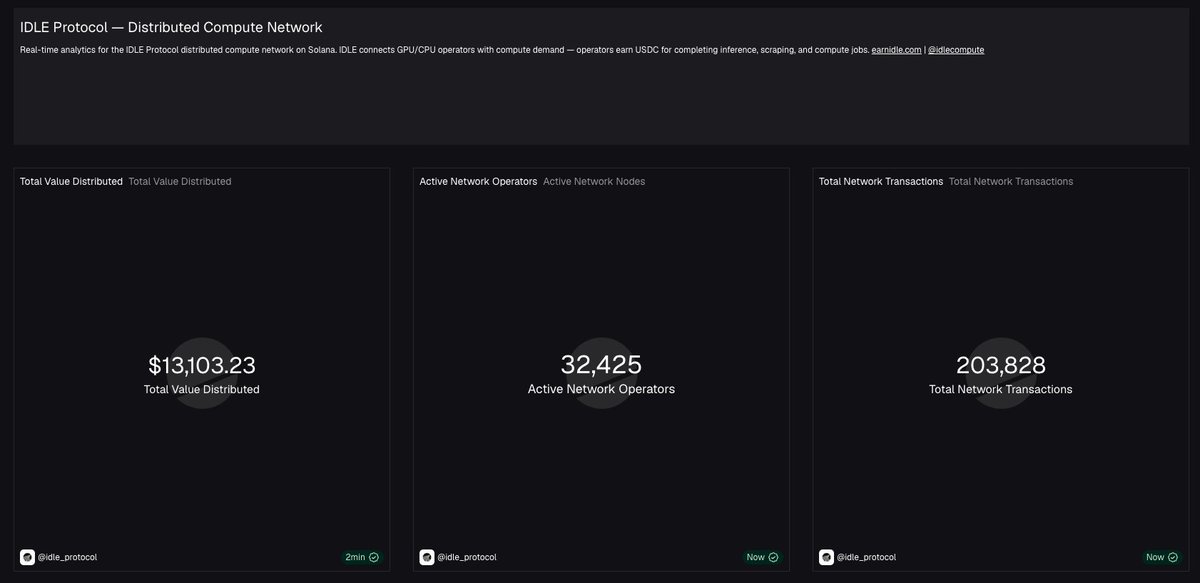Click the 2min refresh check icon

tap(374, 557)
